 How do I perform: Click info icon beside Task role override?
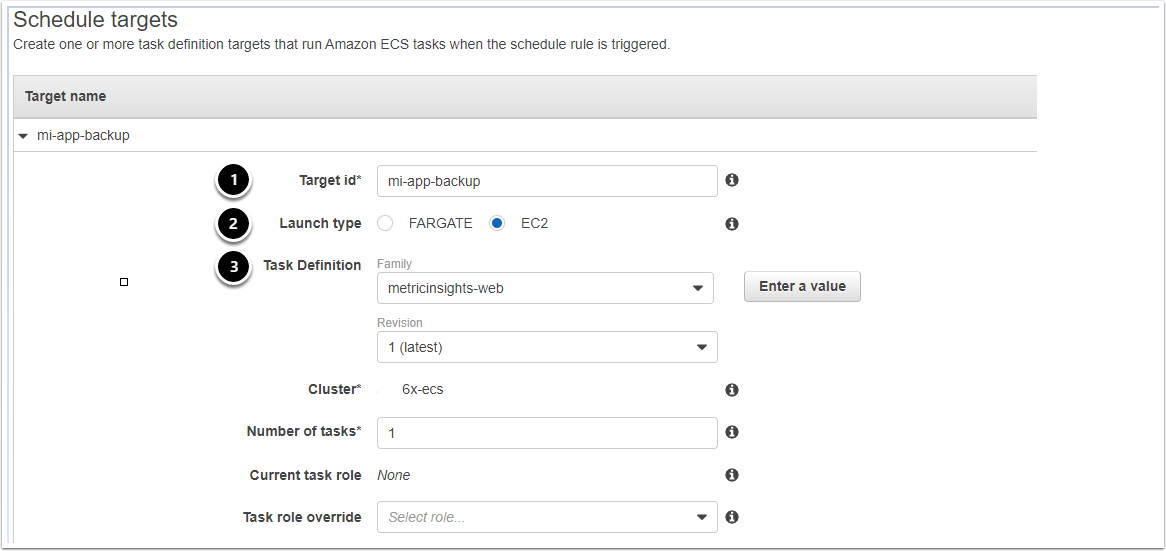coord(732,517)
